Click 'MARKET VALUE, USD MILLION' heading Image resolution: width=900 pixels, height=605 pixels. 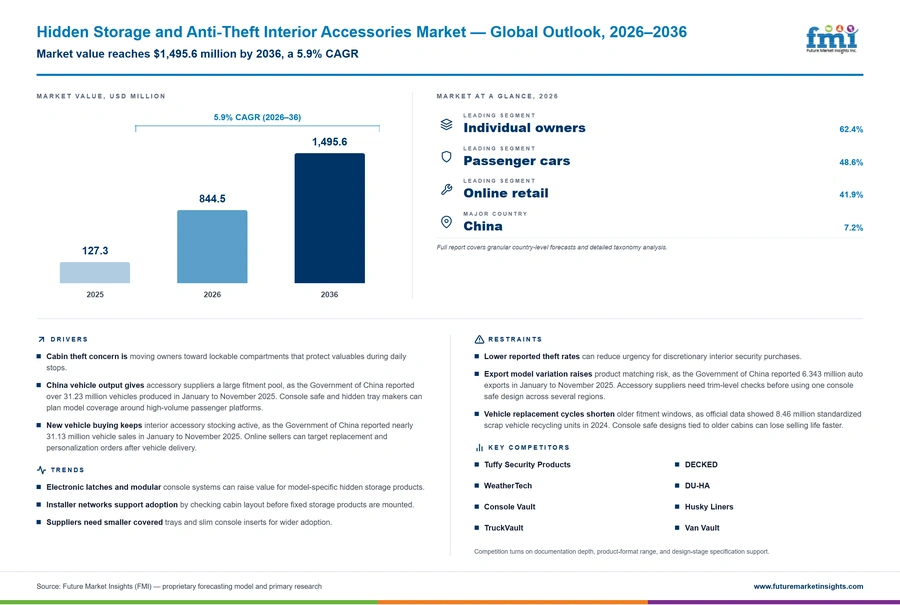[101, 96]
